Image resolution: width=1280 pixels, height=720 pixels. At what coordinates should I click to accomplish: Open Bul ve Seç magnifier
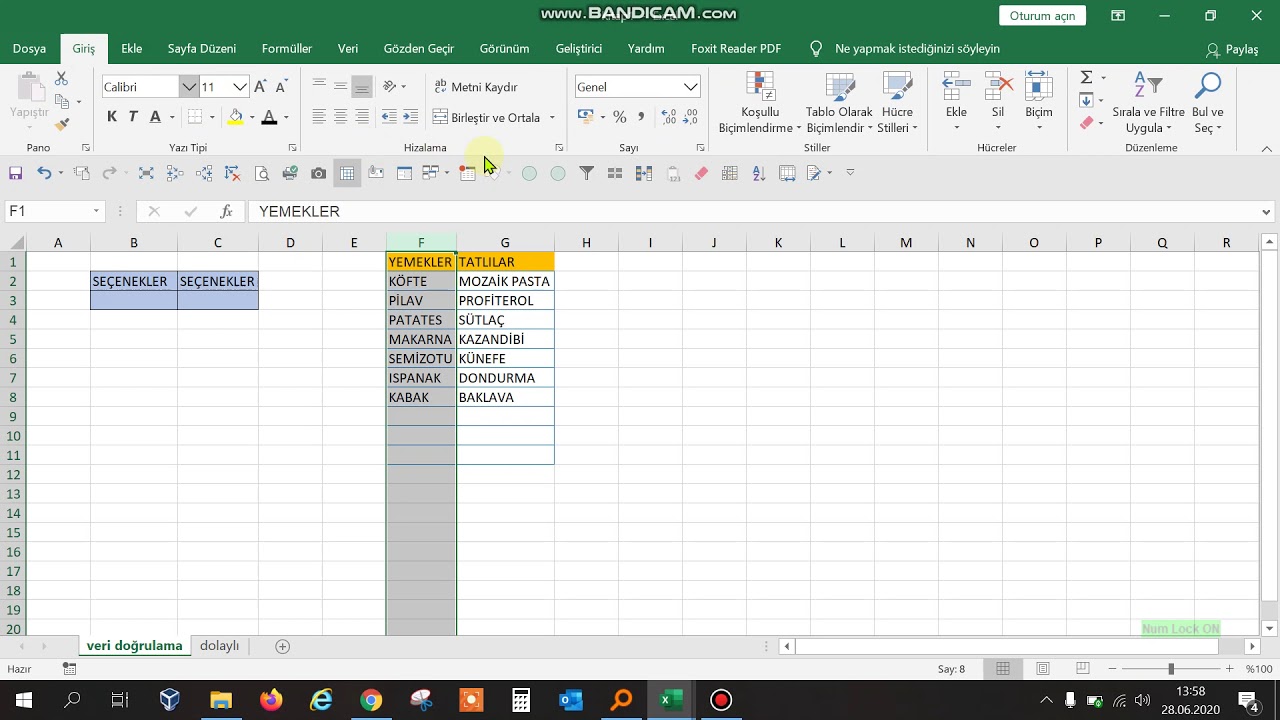coord(1208,102)
